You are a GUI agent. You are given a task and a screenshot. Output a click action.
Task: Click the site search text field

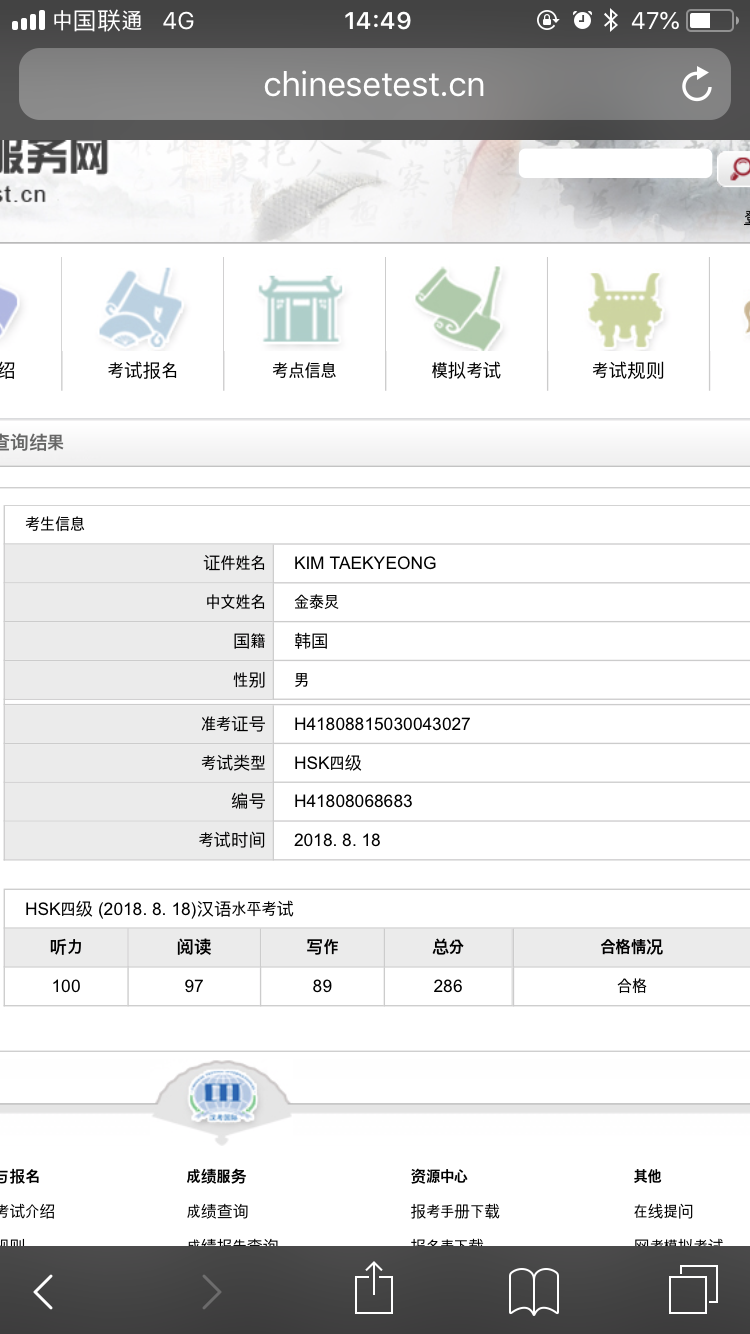tap(615, 164)
